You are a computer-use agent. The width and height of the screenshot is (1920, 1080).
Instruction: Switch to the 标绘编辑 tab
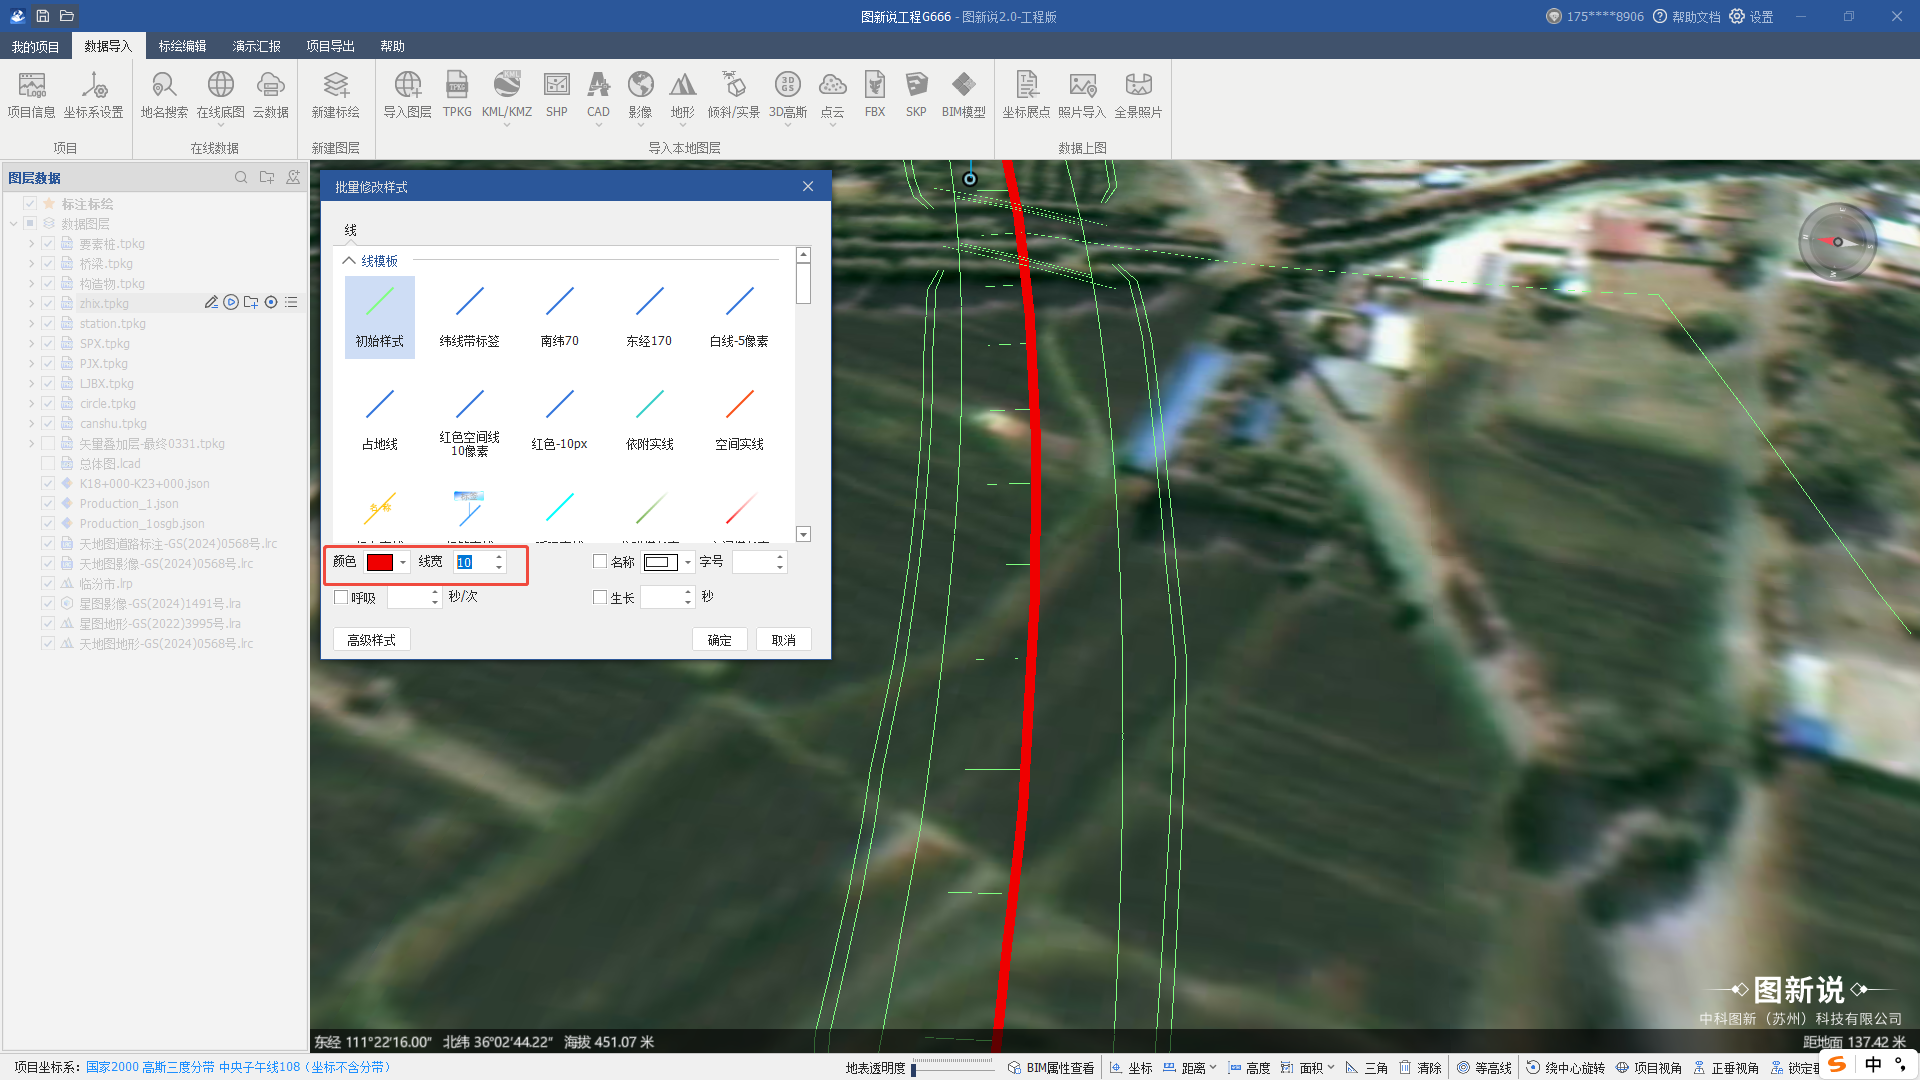point(182,46)
